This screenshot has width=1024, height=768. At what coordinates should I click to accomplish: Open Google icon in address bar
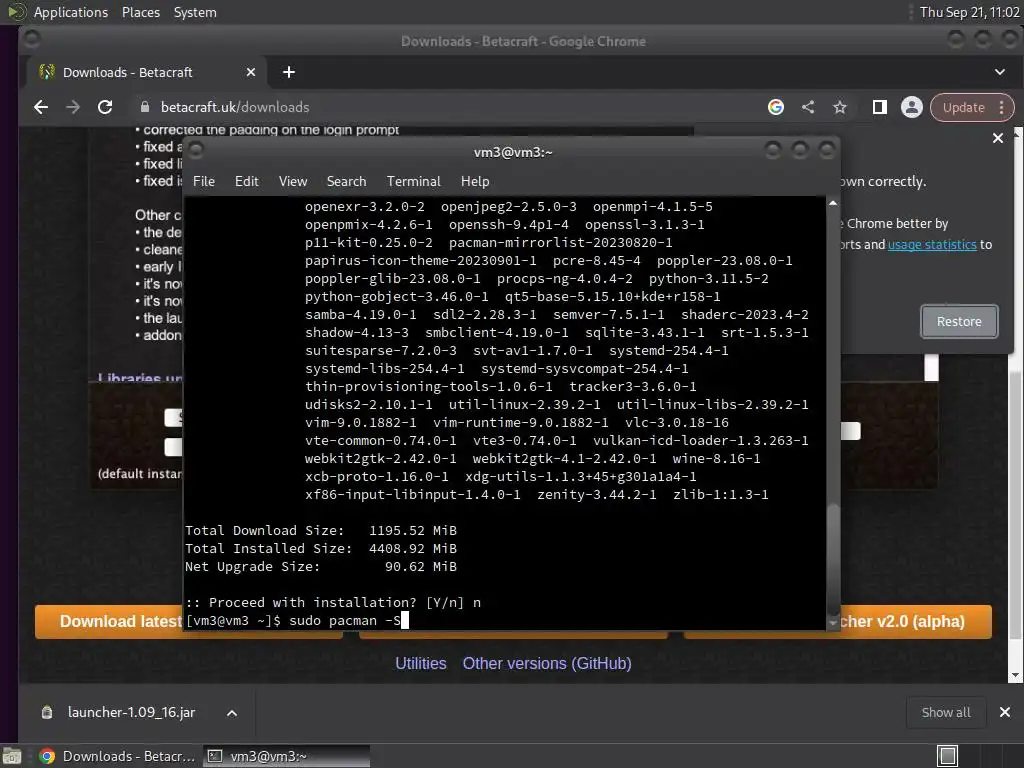tap(775, 107)
